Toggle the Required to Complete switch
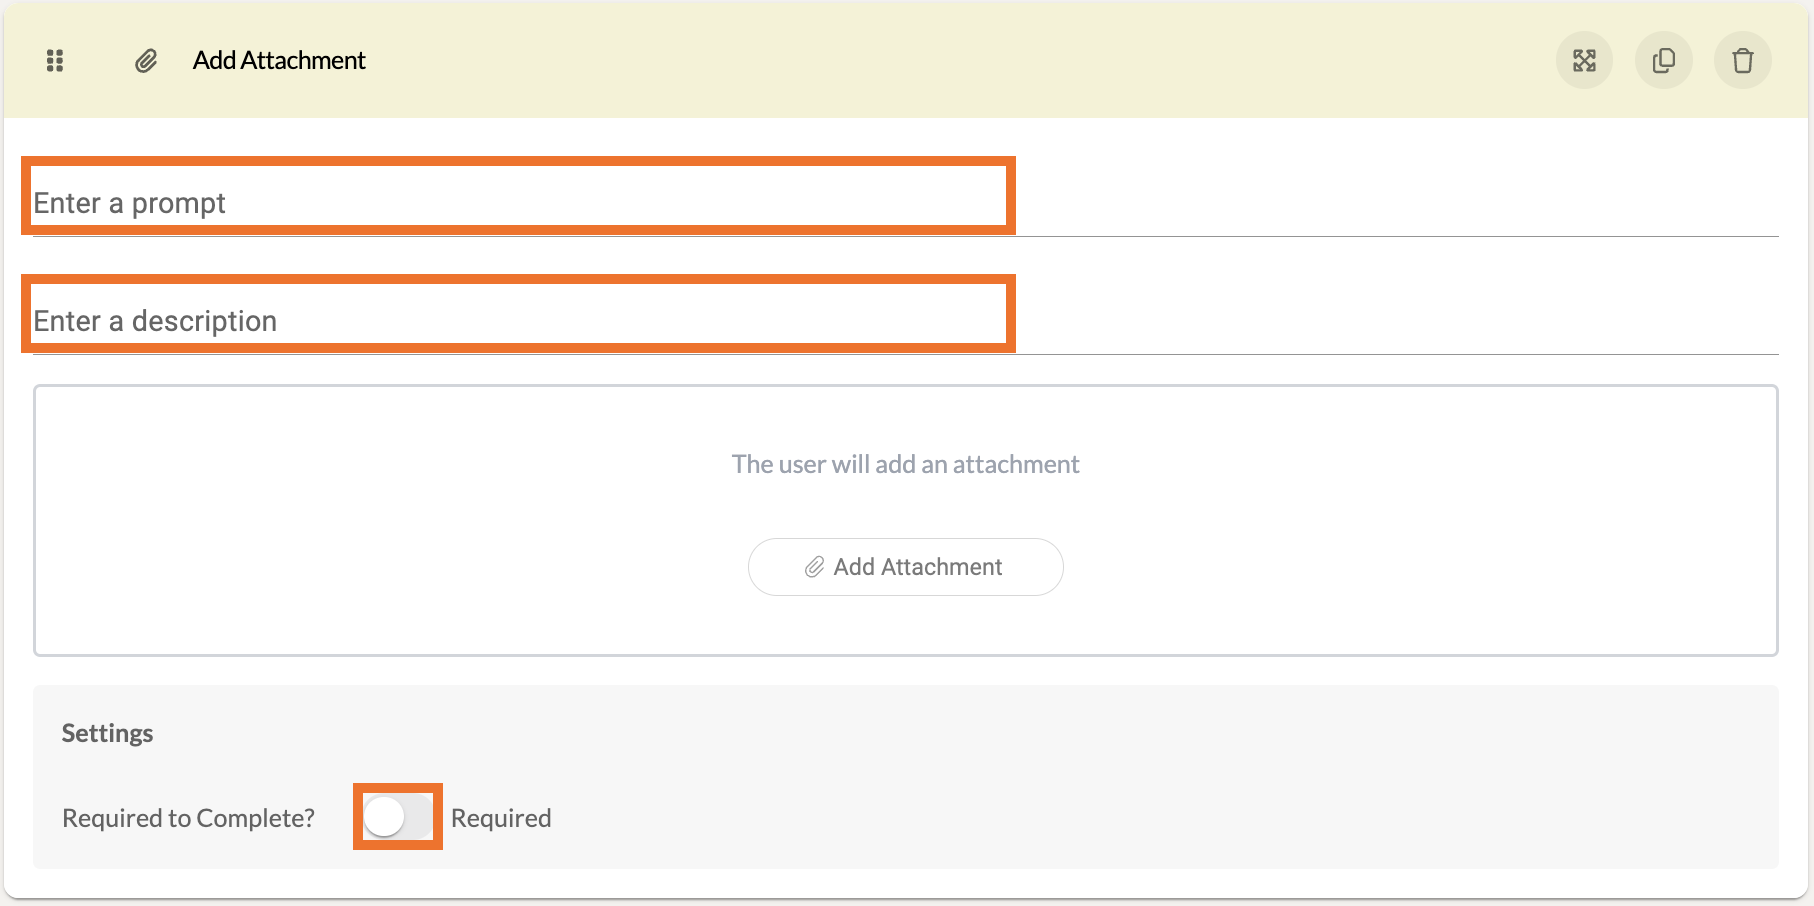The height and width of the screenshot is (906, 1814). click(397, 817)
